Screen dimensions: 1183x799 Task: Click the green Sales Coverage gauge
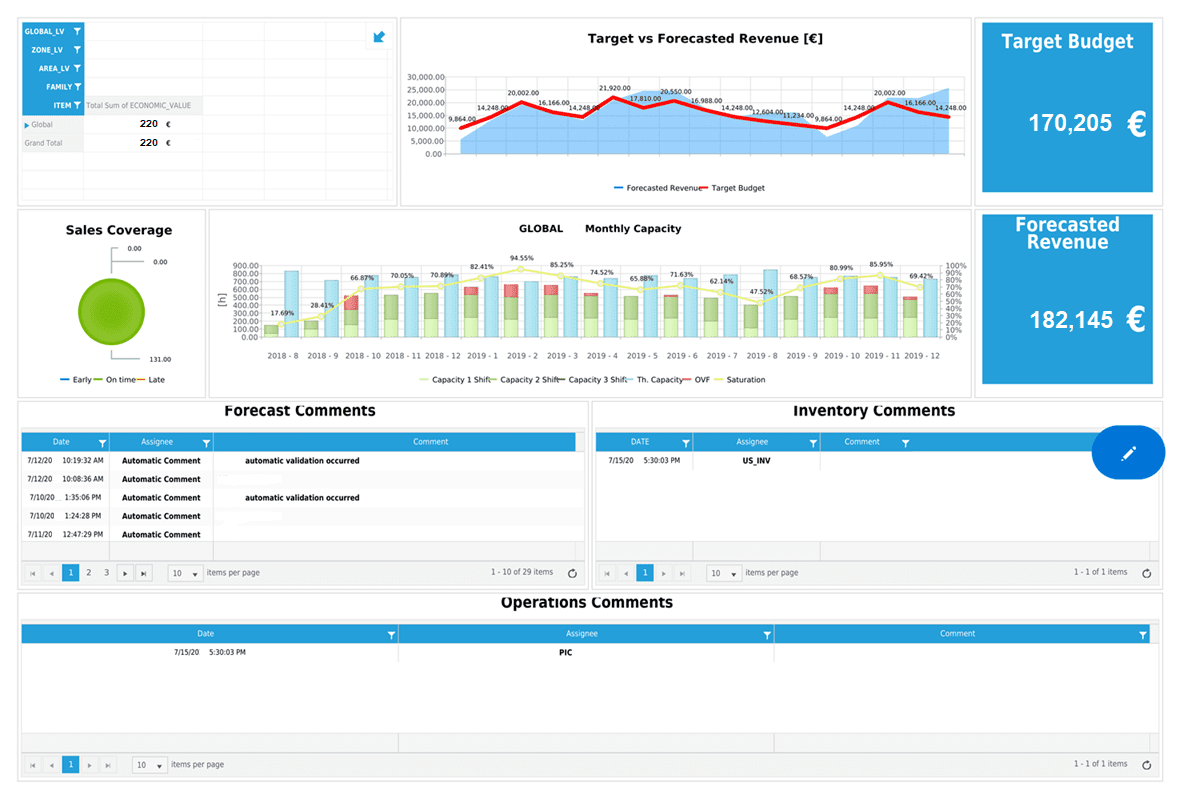click(110, 311)
